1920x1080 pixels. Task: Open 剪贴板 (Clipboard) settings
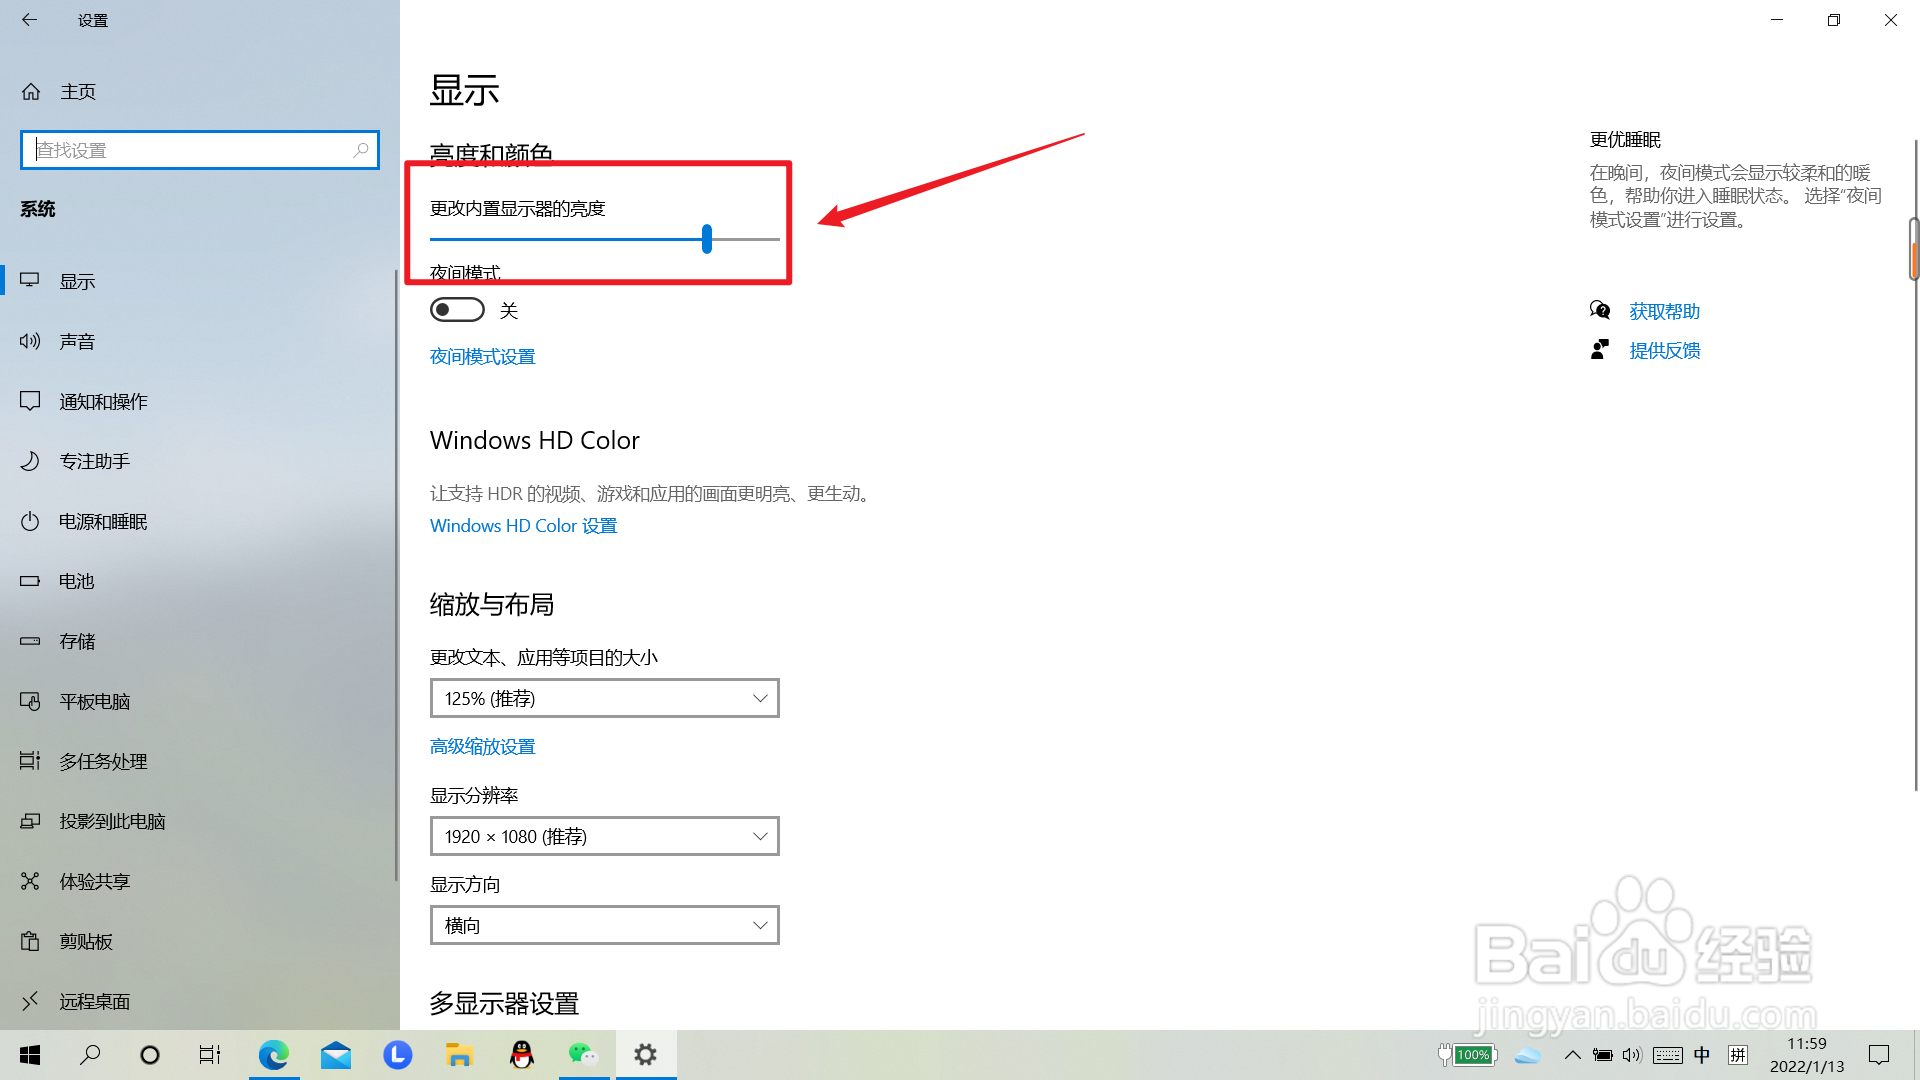[x=85, y=941]
